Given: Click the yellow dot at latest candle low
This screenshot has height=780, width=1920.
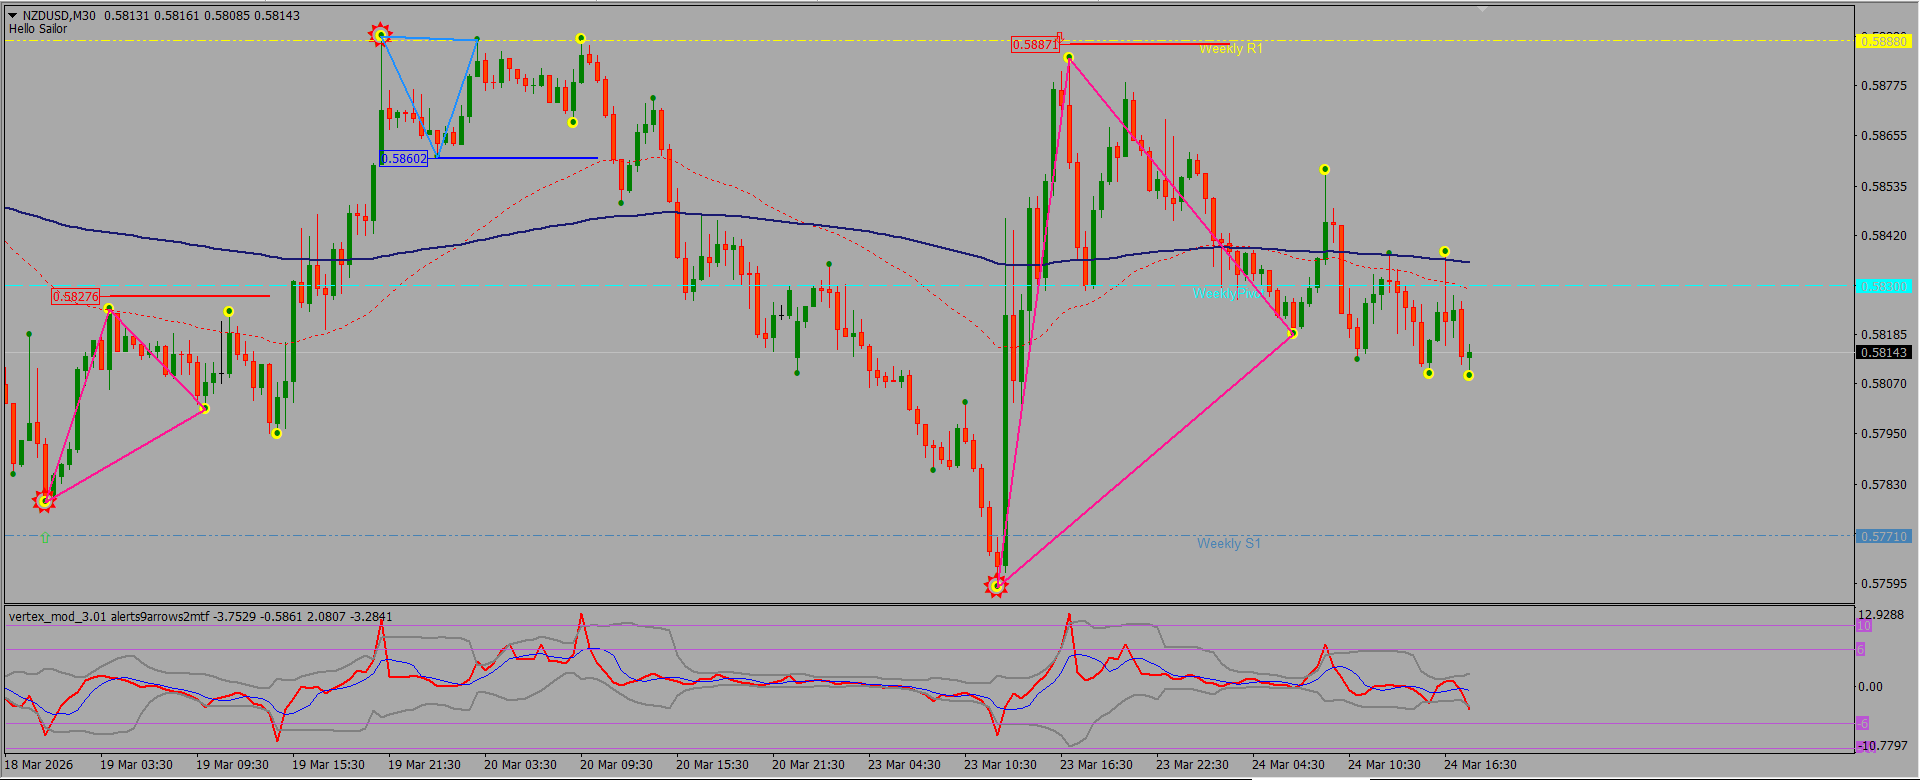Looking at the screenshot, I should pyautogui.click(x=1468, y=375).
